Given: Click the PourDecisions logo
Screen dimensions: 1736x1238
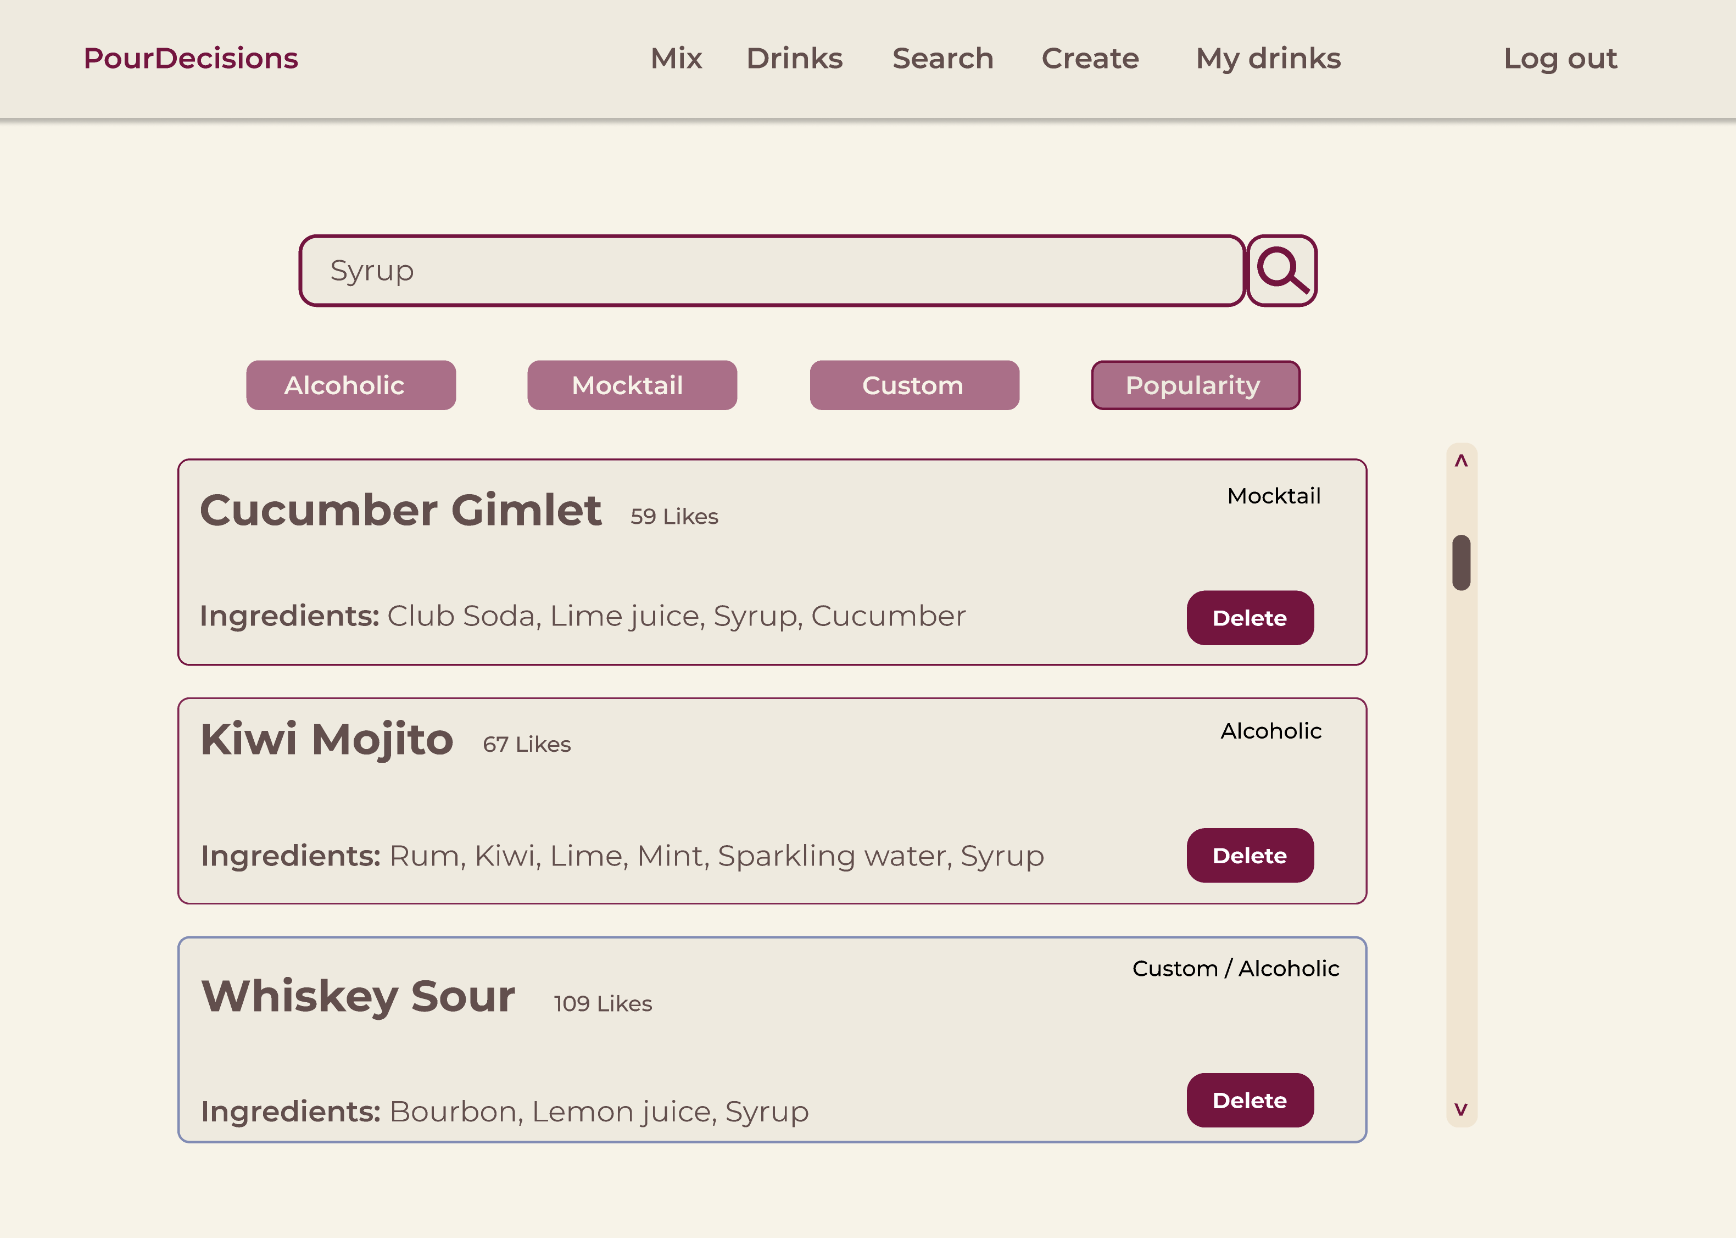Looking at the screenshot, I should click(x=191, y=58).
